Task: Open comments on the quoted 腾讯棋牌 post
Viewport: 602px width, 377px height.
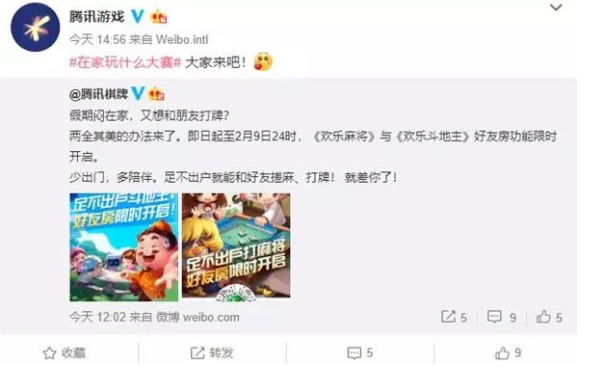Action: coord(501,317)
